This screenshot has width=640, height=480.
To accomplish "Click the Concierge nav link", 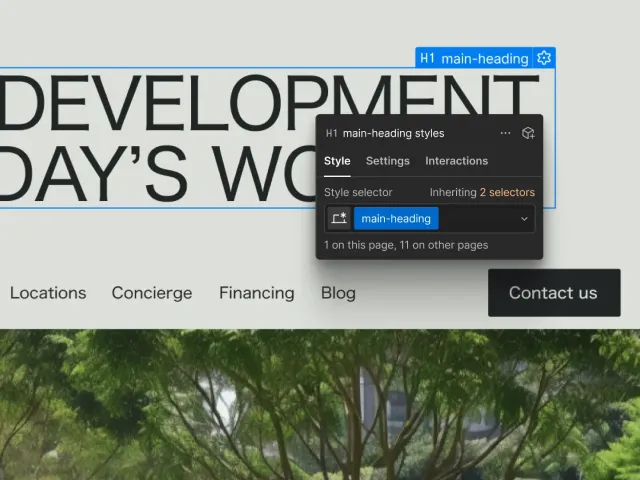I will click(152, 293).
